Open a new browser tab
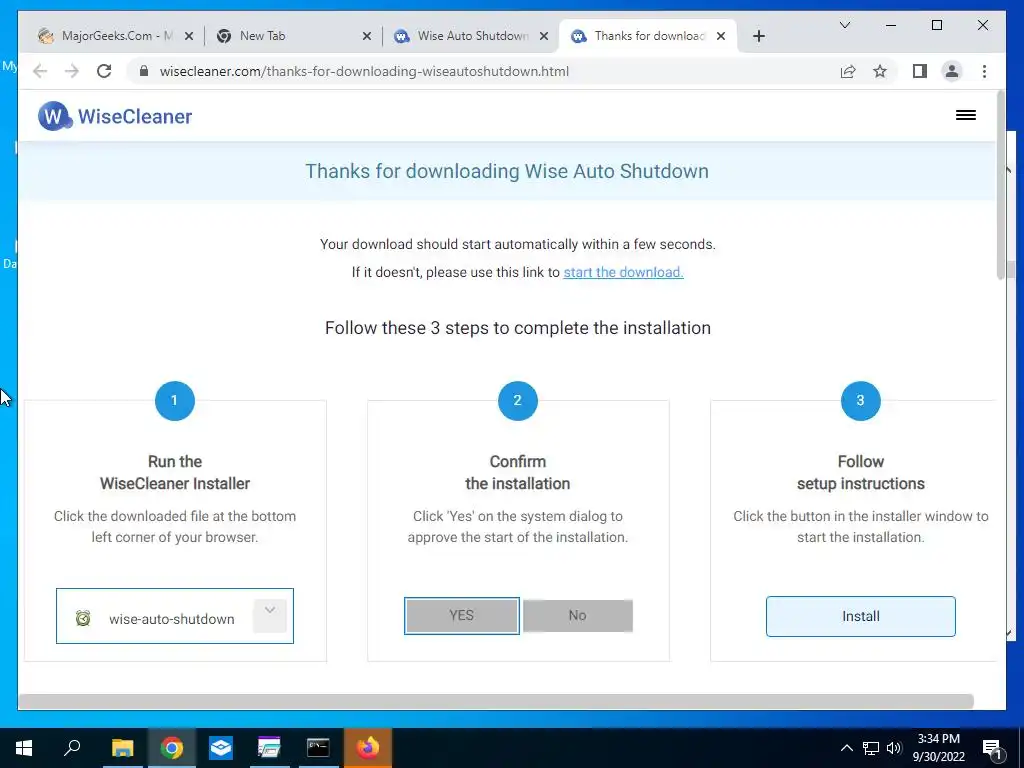This screenshot has width=1024, height=768. pos(758,36)
